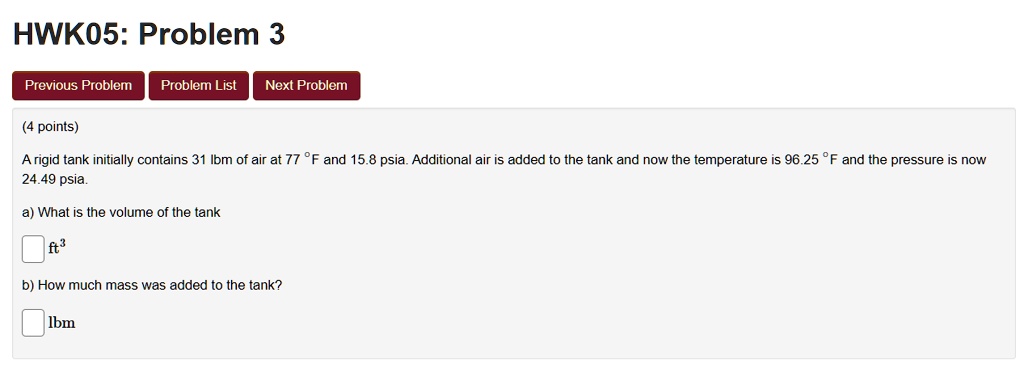This screenshot has width=1024, height=377.
Task: Advance to the Next Problem
Action: click(x=306, y=86)
